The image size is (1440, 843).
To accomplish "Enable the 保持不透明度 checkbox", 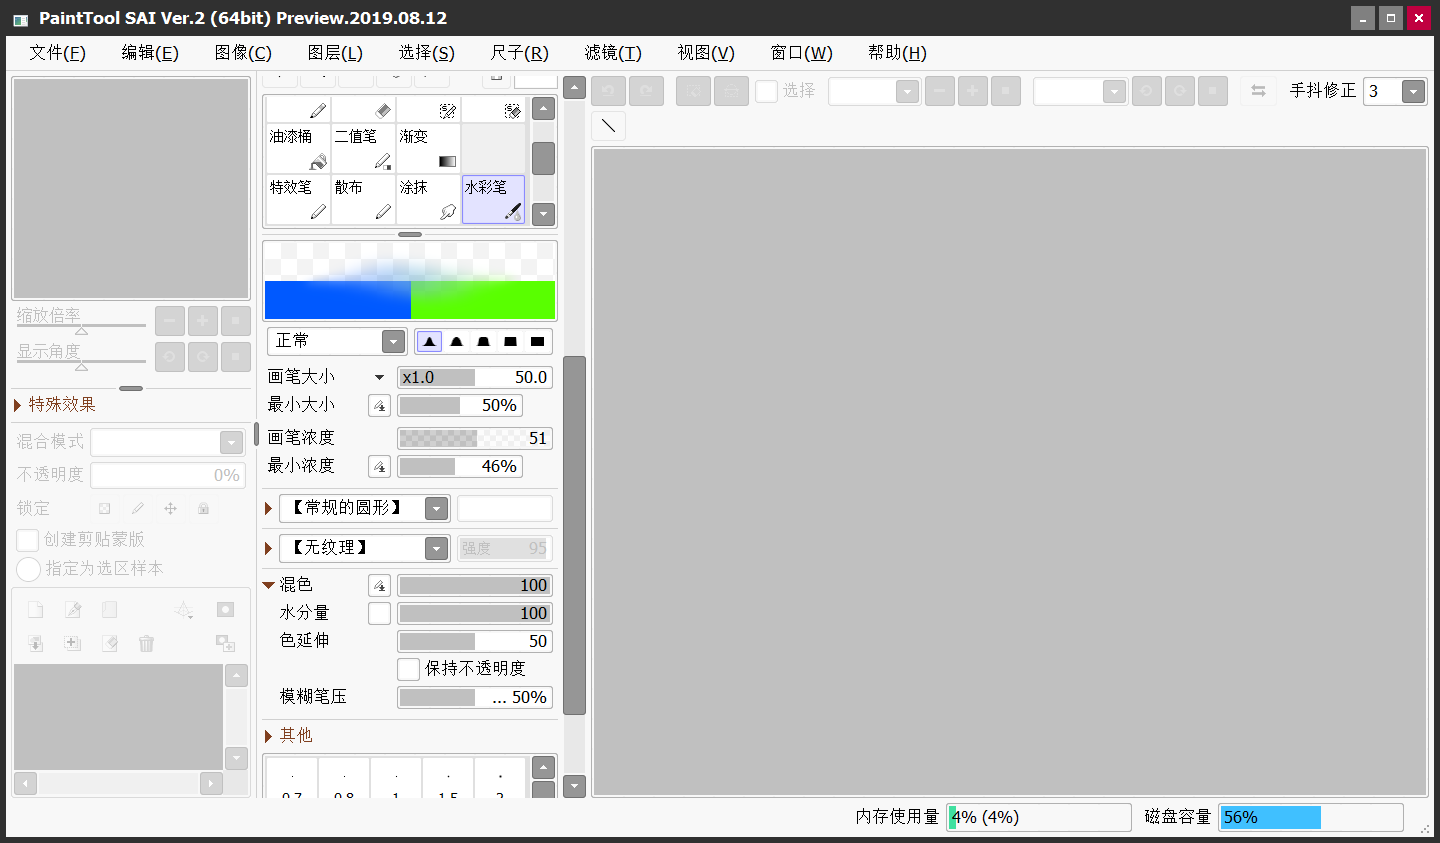I will coord(408,669).
